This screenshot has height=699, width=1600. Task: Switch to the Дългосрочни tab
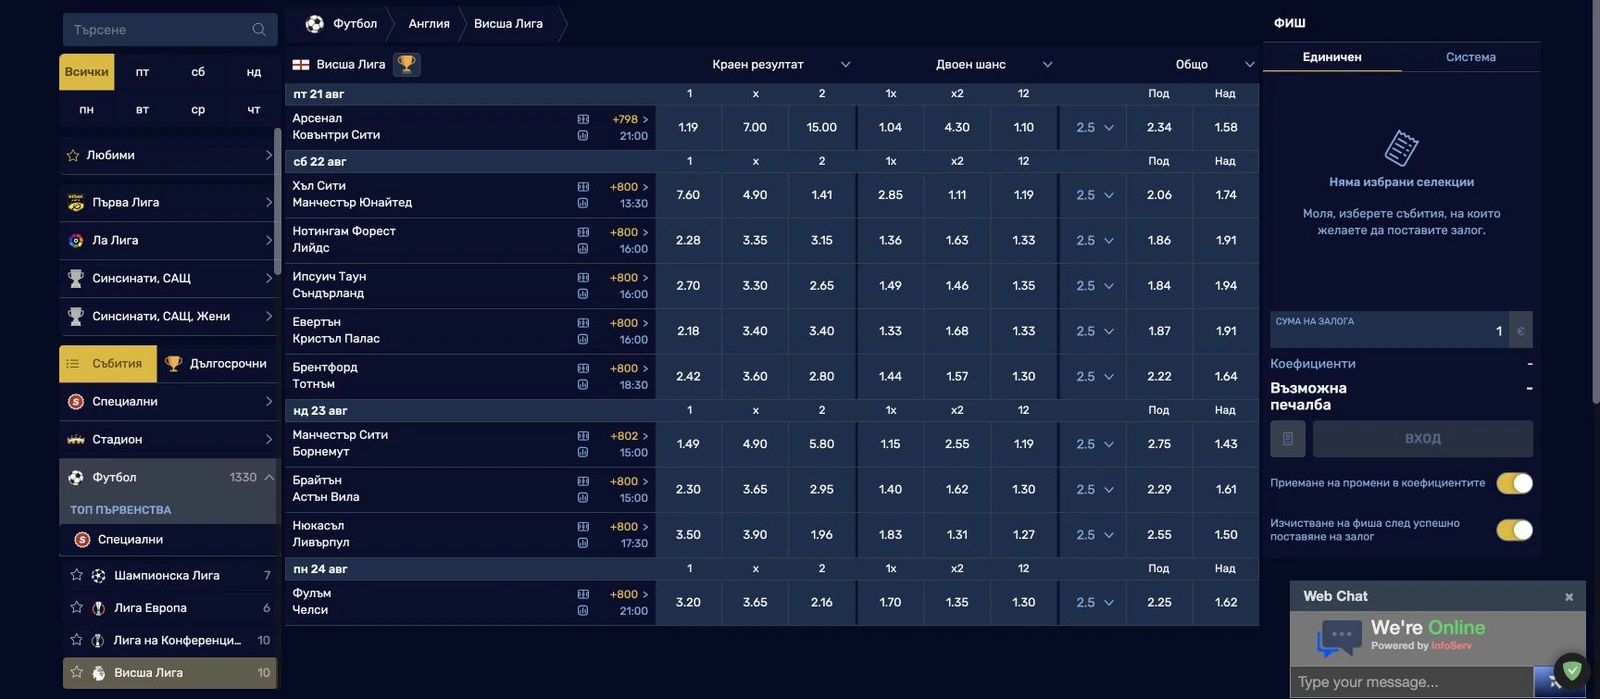click(x=216, y=364)
